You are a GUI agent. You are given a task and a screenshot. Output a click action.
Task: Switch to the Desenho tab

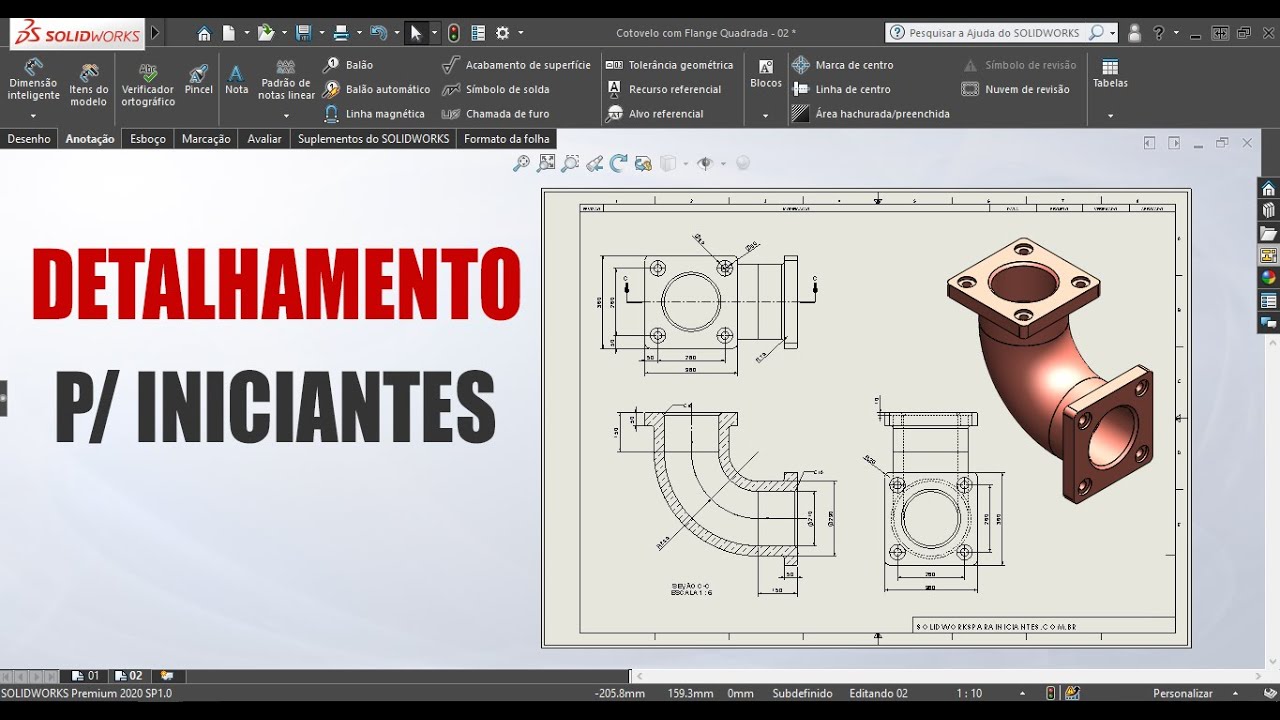[x=29, y=139]
